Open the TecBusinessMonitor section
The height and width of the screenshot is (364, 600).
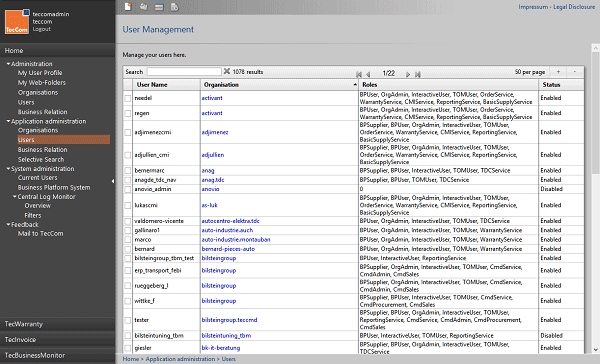tap(35, 356)
